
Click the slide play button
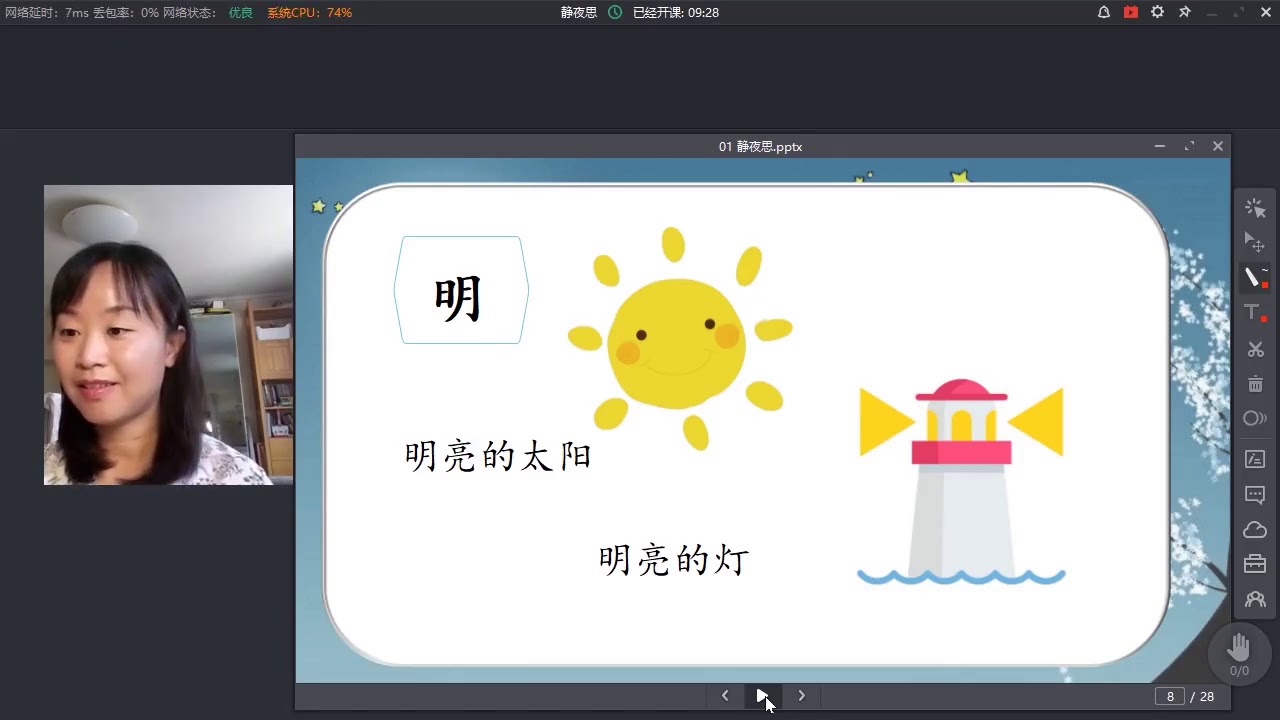tap(763, 696)
